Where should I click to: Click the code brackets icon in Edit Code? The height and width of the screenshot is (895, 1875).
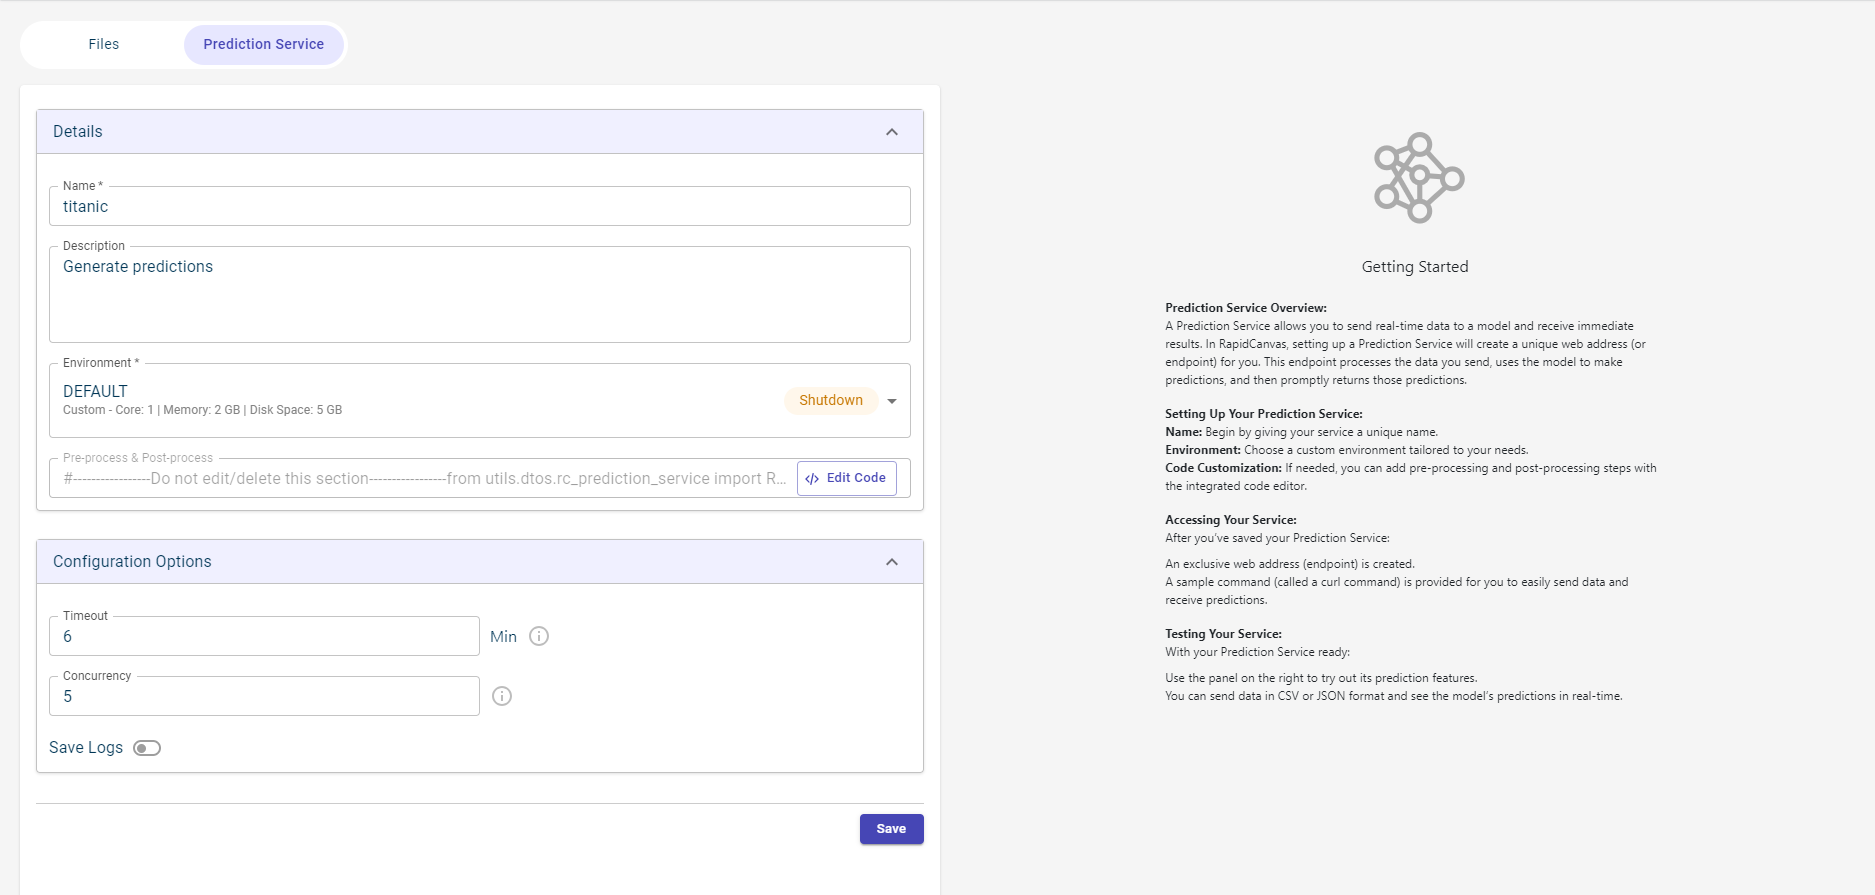click(812, 479)
